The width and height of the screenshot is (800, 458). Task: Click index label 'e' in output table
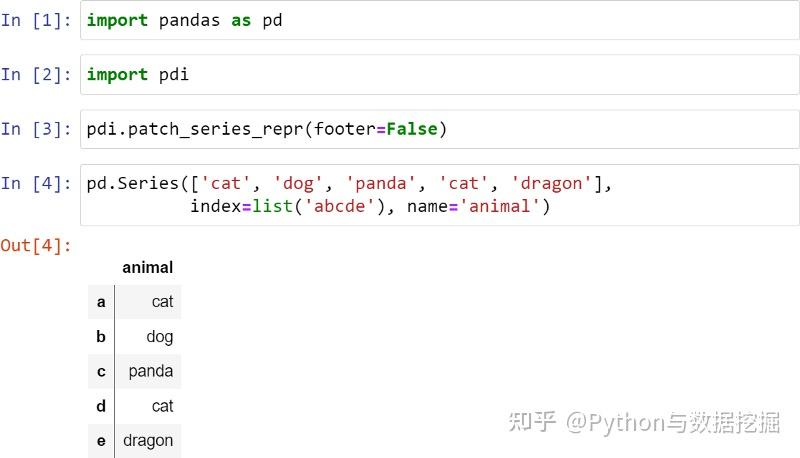101,441
